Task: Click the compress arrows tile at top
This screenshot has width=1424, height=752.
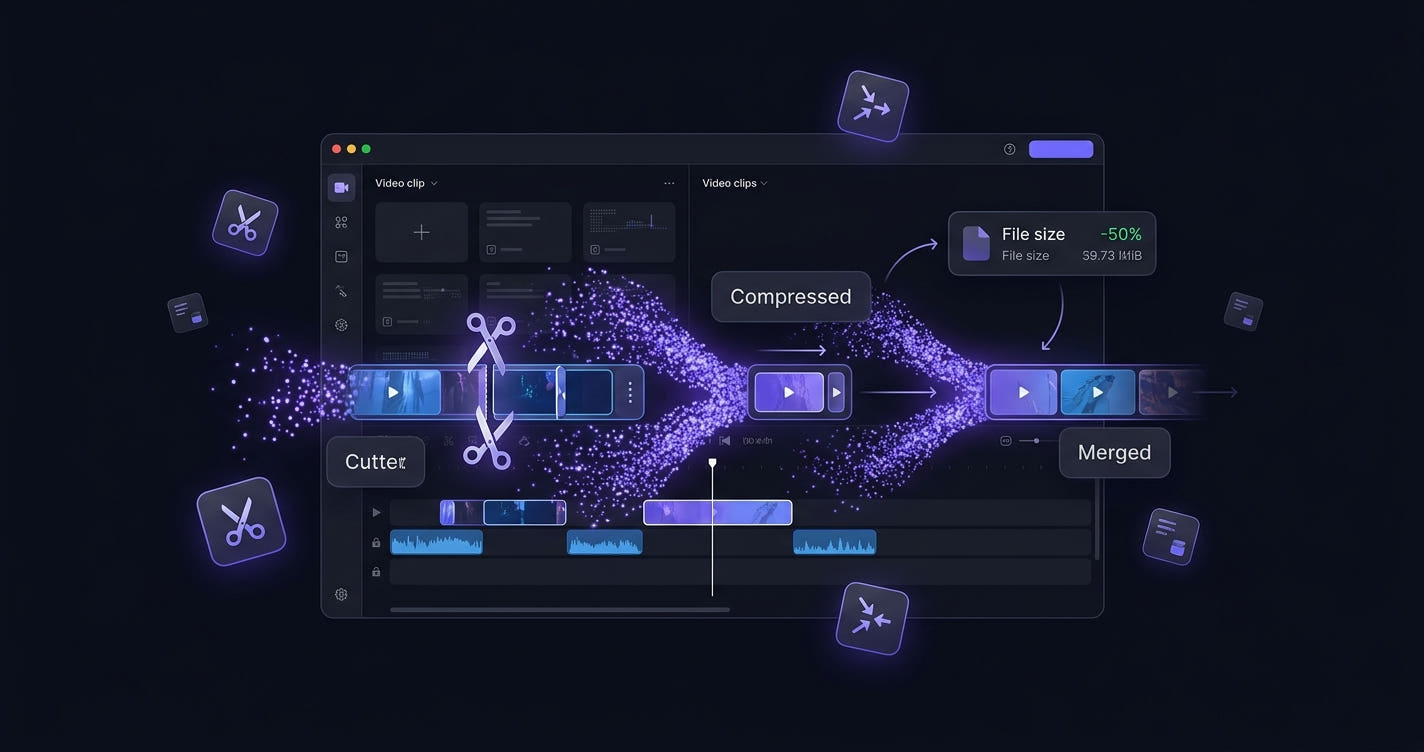Action: pyautogui.click(x=872, y=105)
